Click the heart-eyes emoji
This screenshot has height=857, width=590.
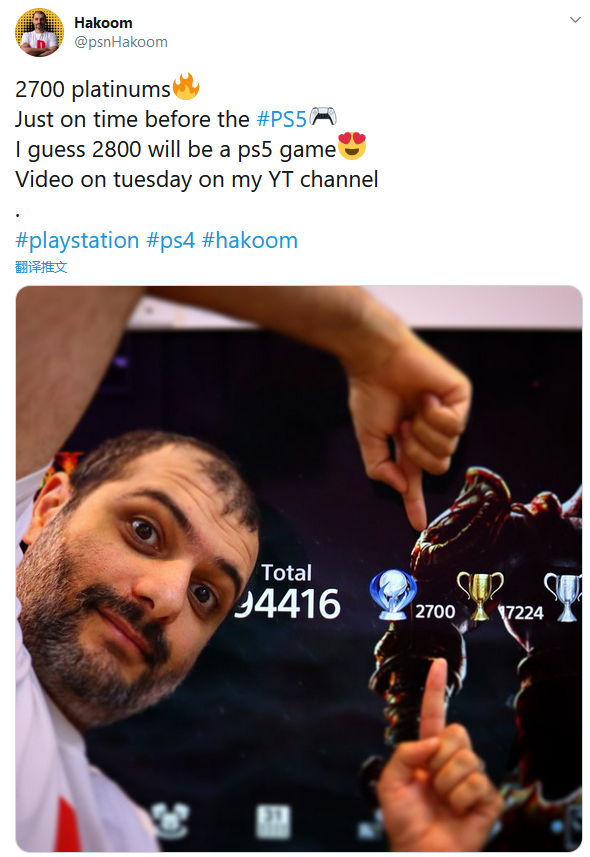pyautogui.click(x=352, y=146)
